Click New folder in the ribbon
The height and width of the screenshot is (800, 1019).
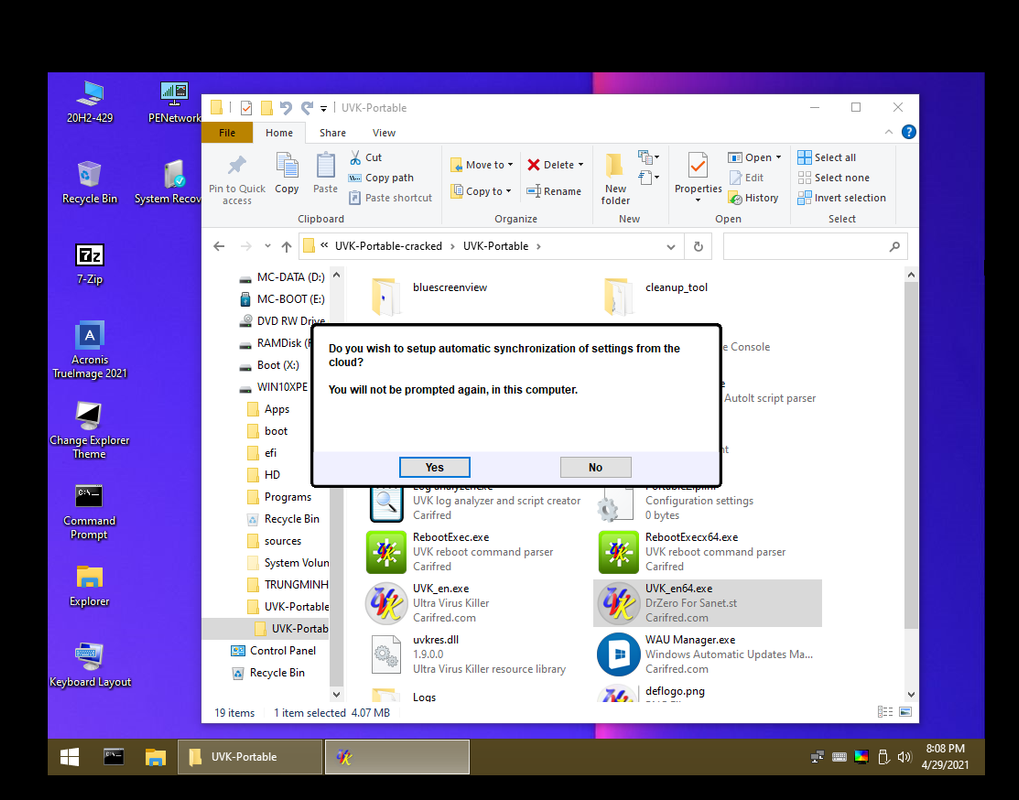(615, 179)
